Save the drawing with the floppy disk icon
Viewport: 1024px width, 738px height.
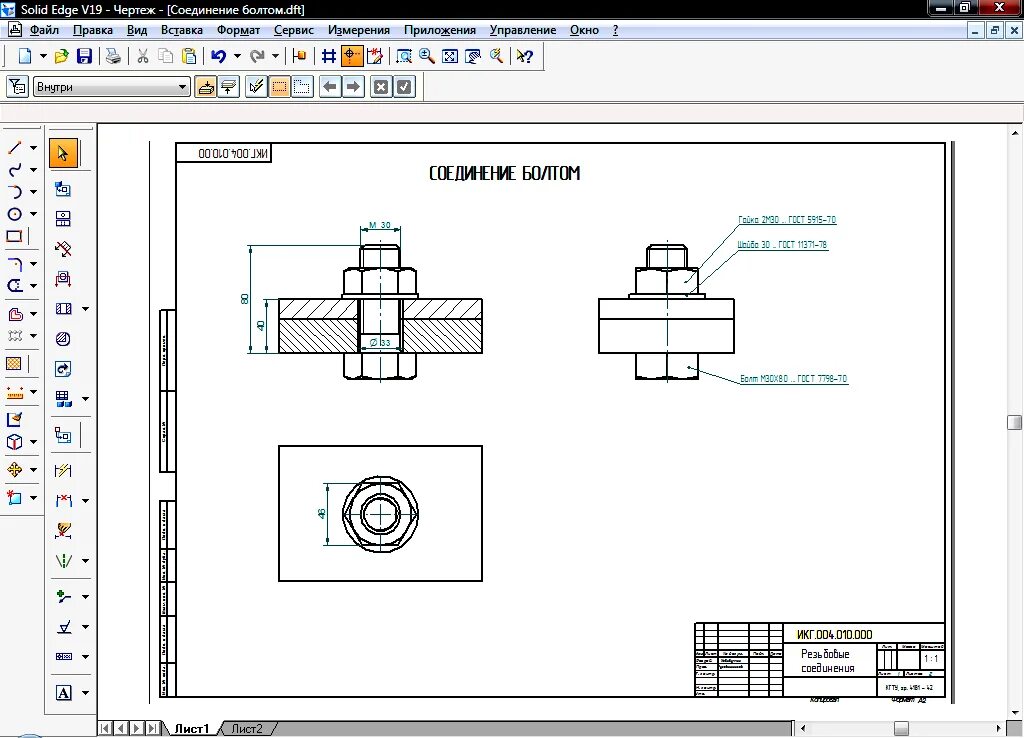pos(84,56)
